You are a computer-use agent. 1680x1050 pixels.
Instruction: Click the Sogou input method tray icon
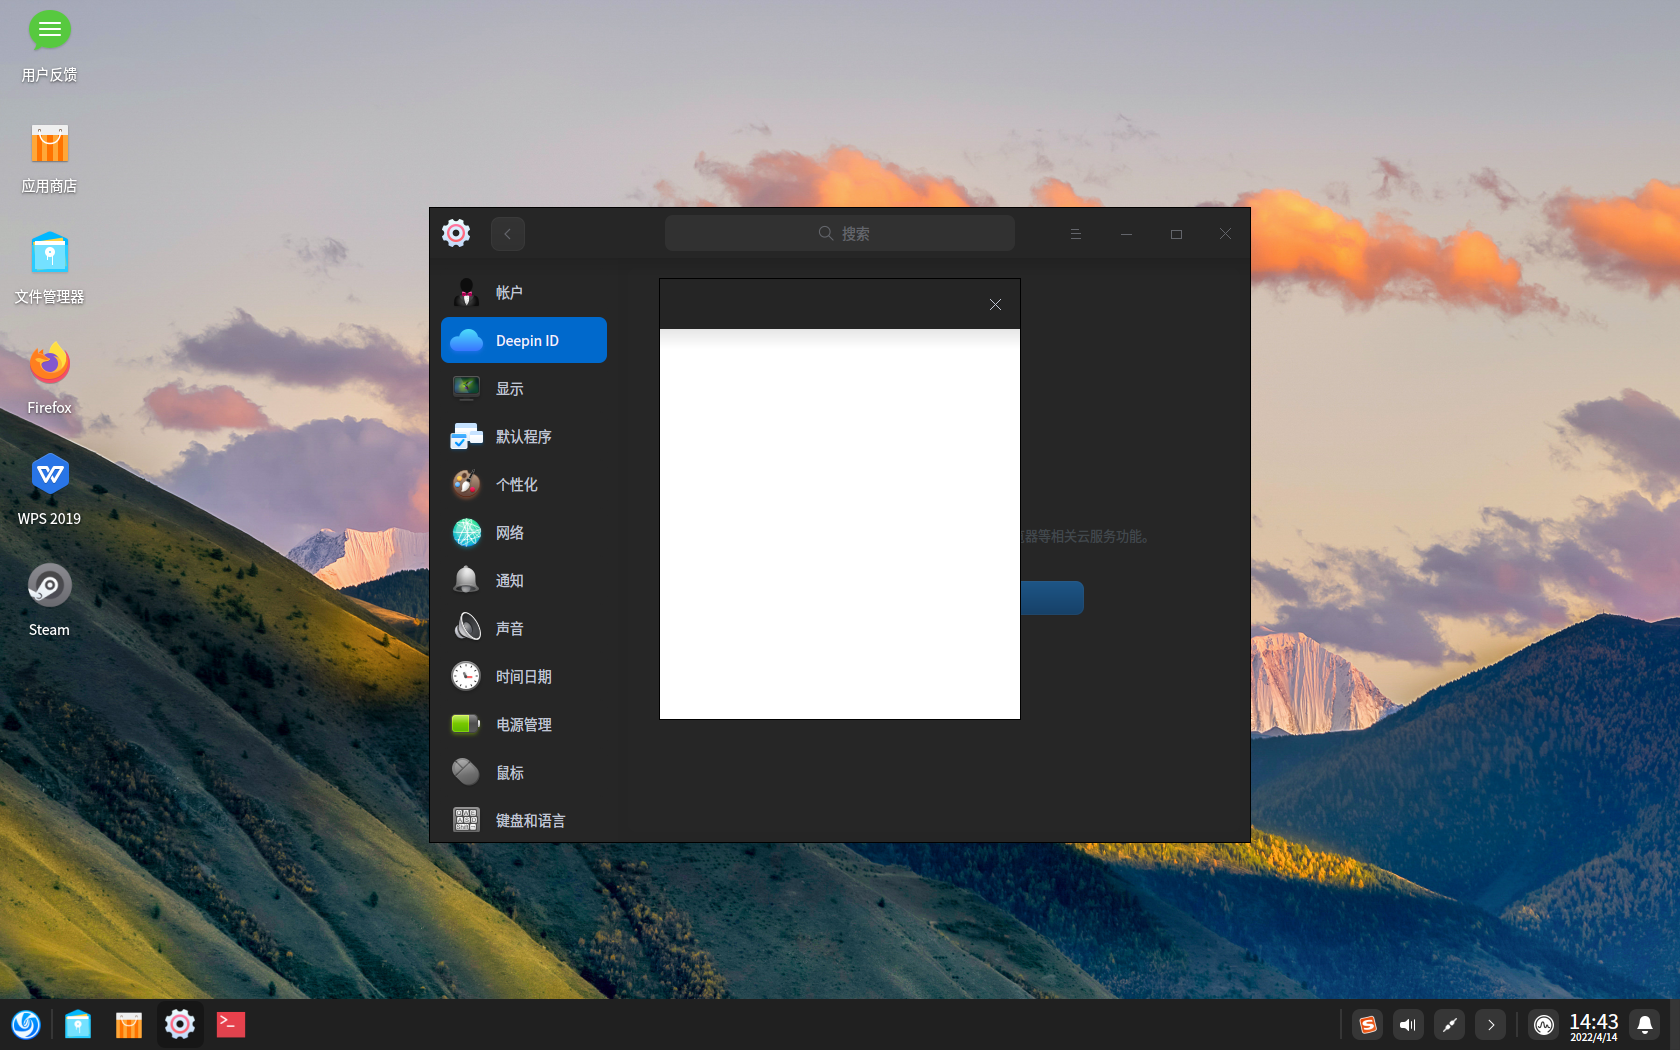tap(1368, 1025)
